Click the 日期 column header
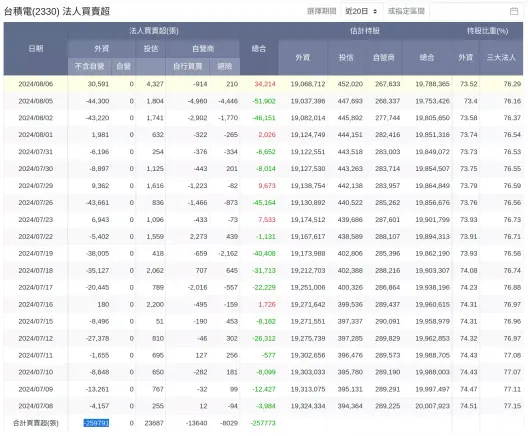Image resolution: width=528 pixels, height=436 pixels. click(x=36, y=48)
